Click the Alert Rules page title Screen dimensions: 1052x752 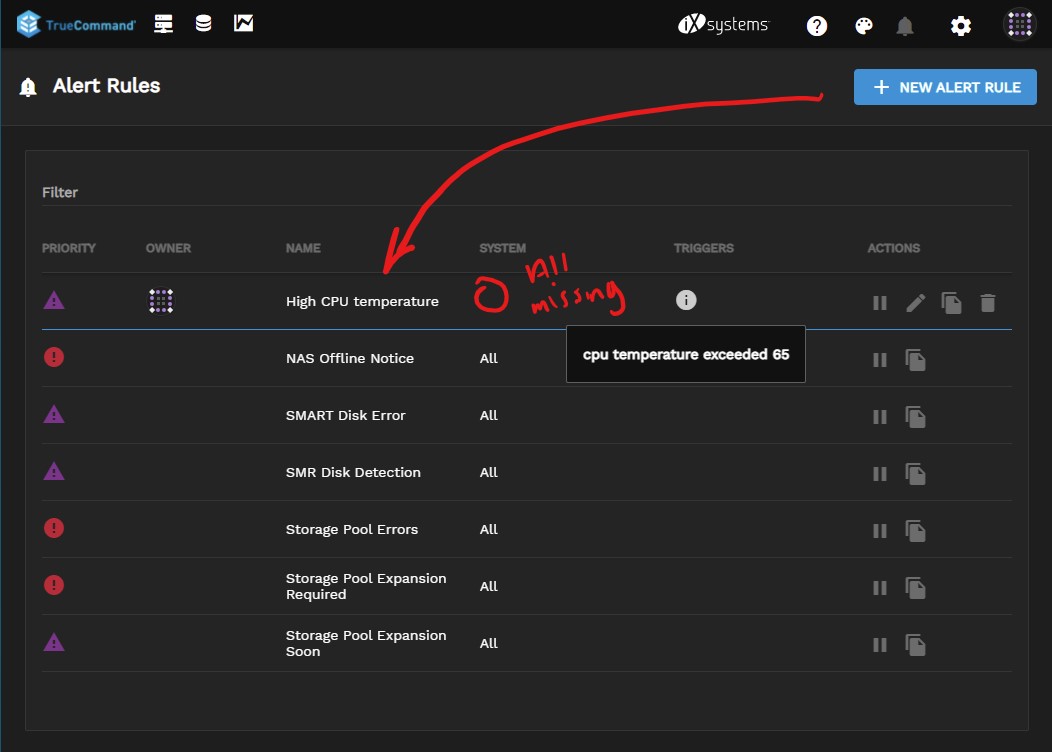point(107,86)
